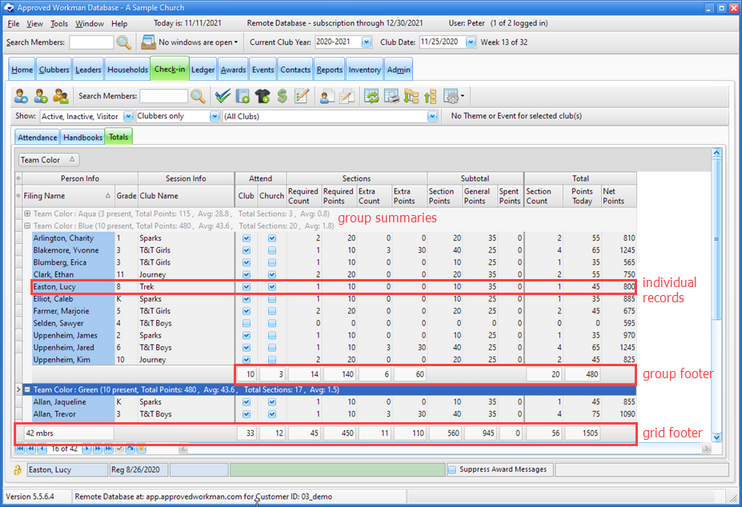Image resolution: width=742 pixels, height=507 pixels.
Task: Click the Team Color grouping button
Action: point(48,159)
